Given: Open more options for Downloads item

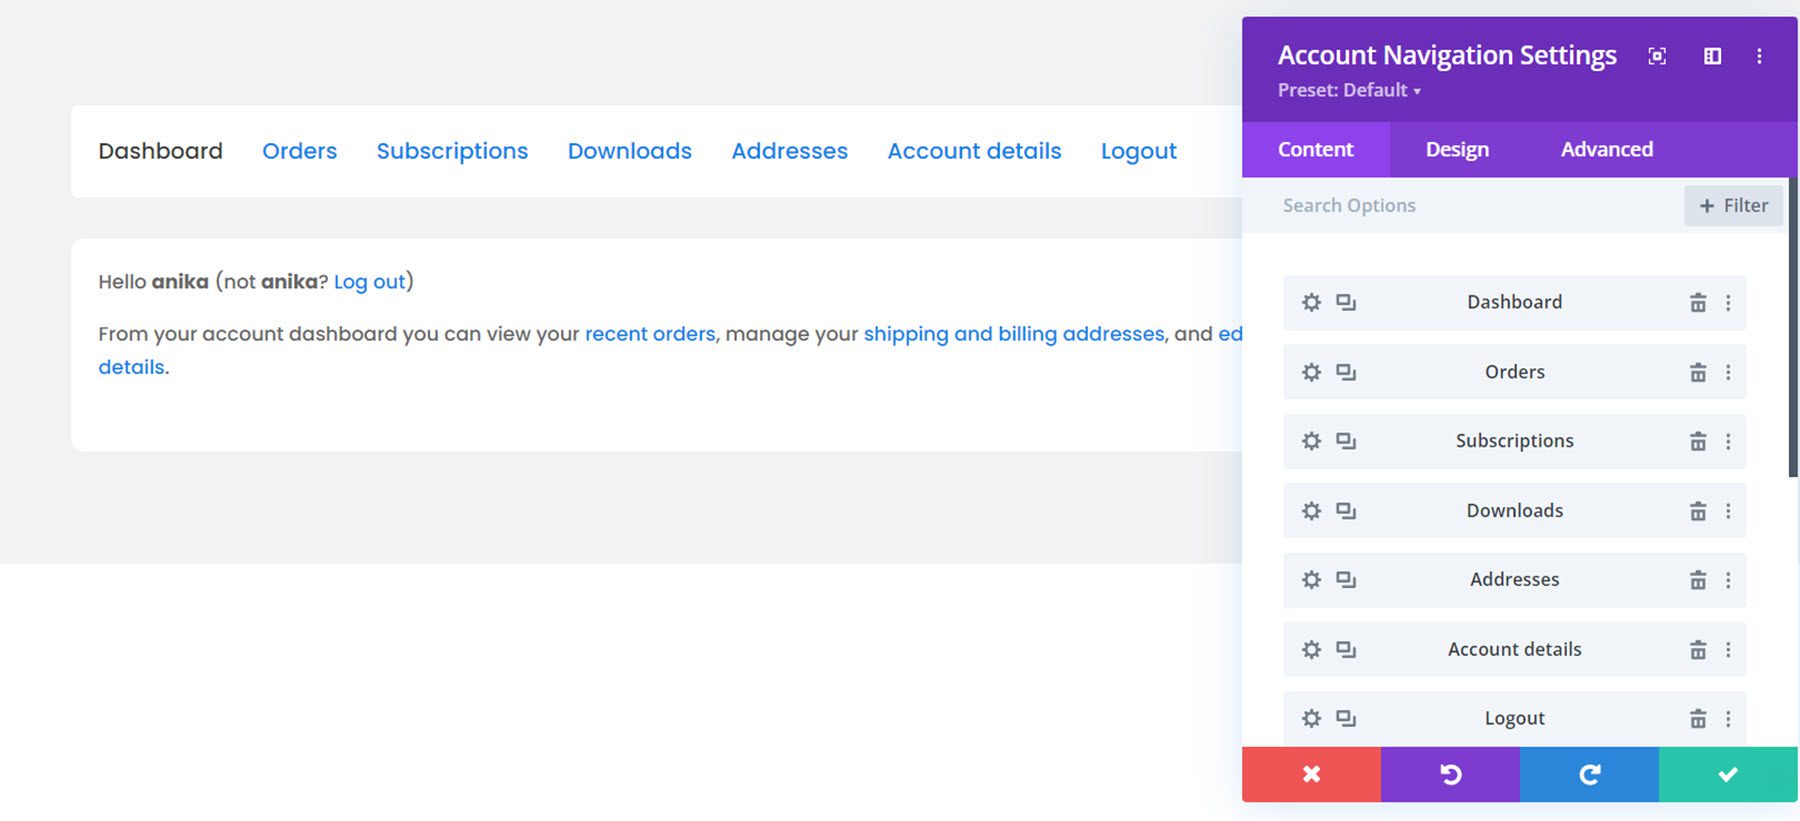Looking at the screenshot, I should (1728, 511).
